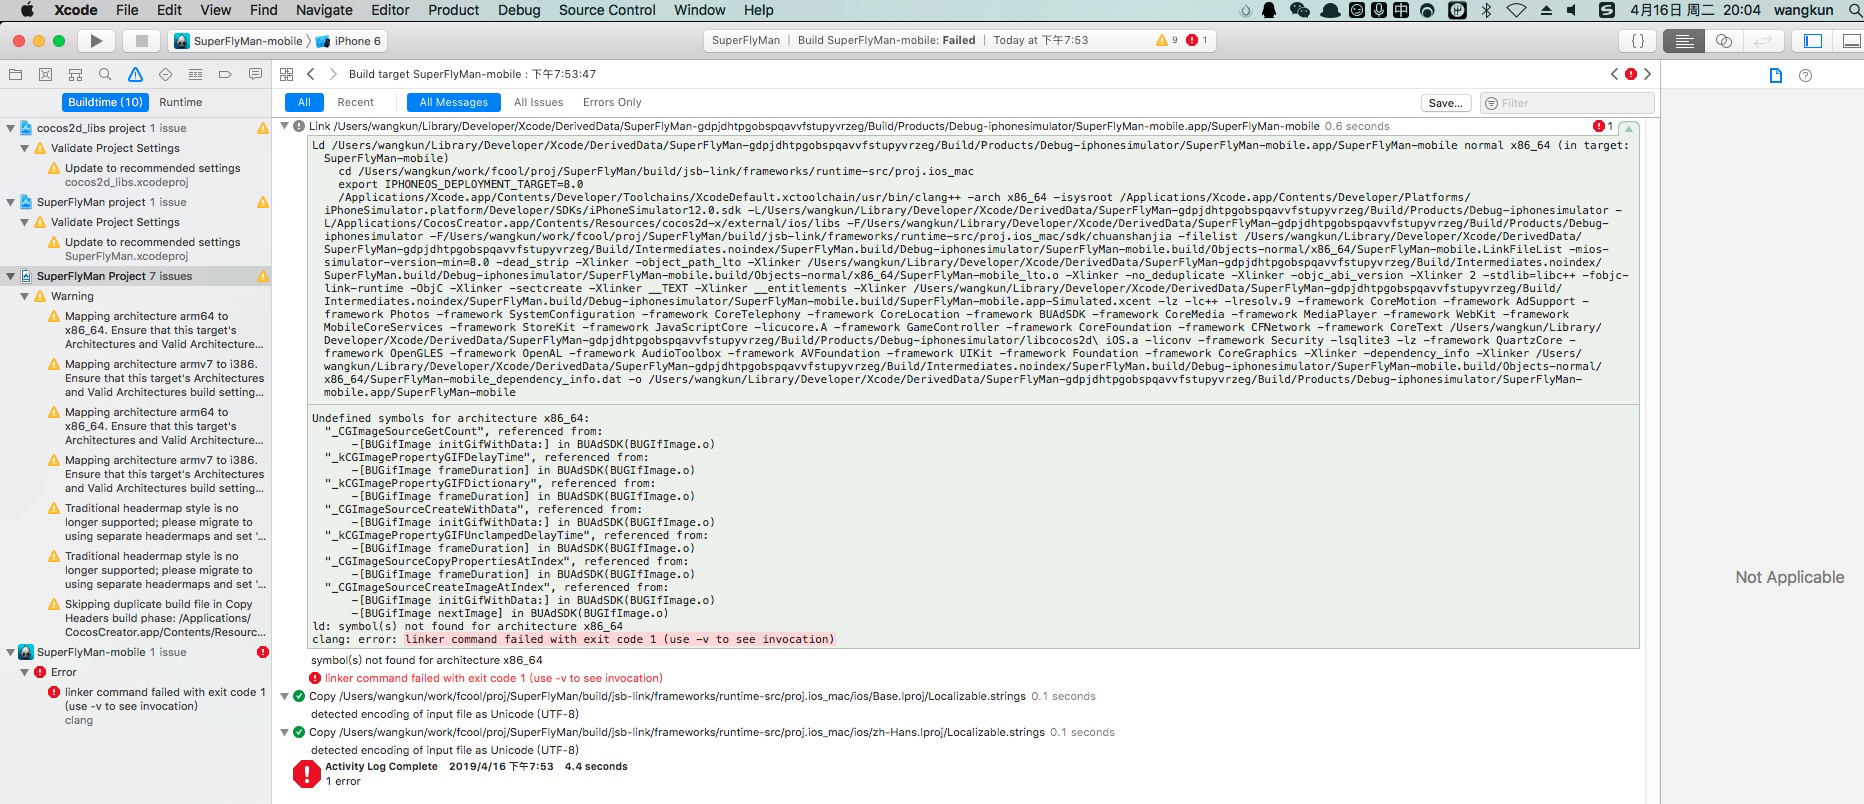Open the Source Control menu
Viewport: 1864px width, 804px height.
coord(607,10)
